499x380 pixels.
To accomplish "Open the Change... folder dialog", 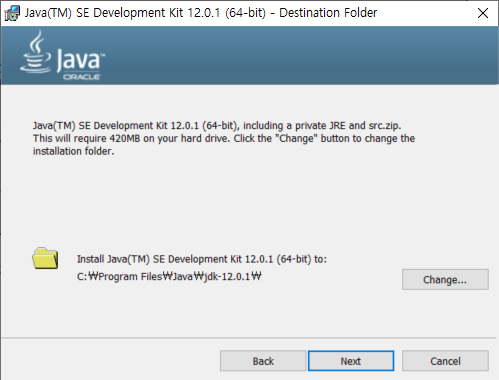I will (x=445, y=279).
